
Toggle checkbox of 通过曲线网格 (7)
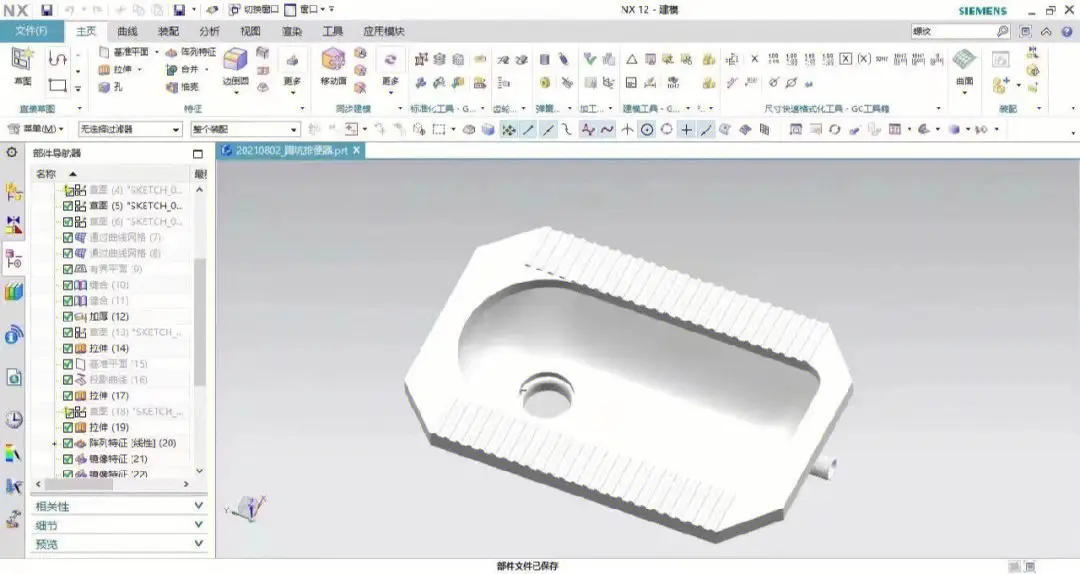[68, 237]
